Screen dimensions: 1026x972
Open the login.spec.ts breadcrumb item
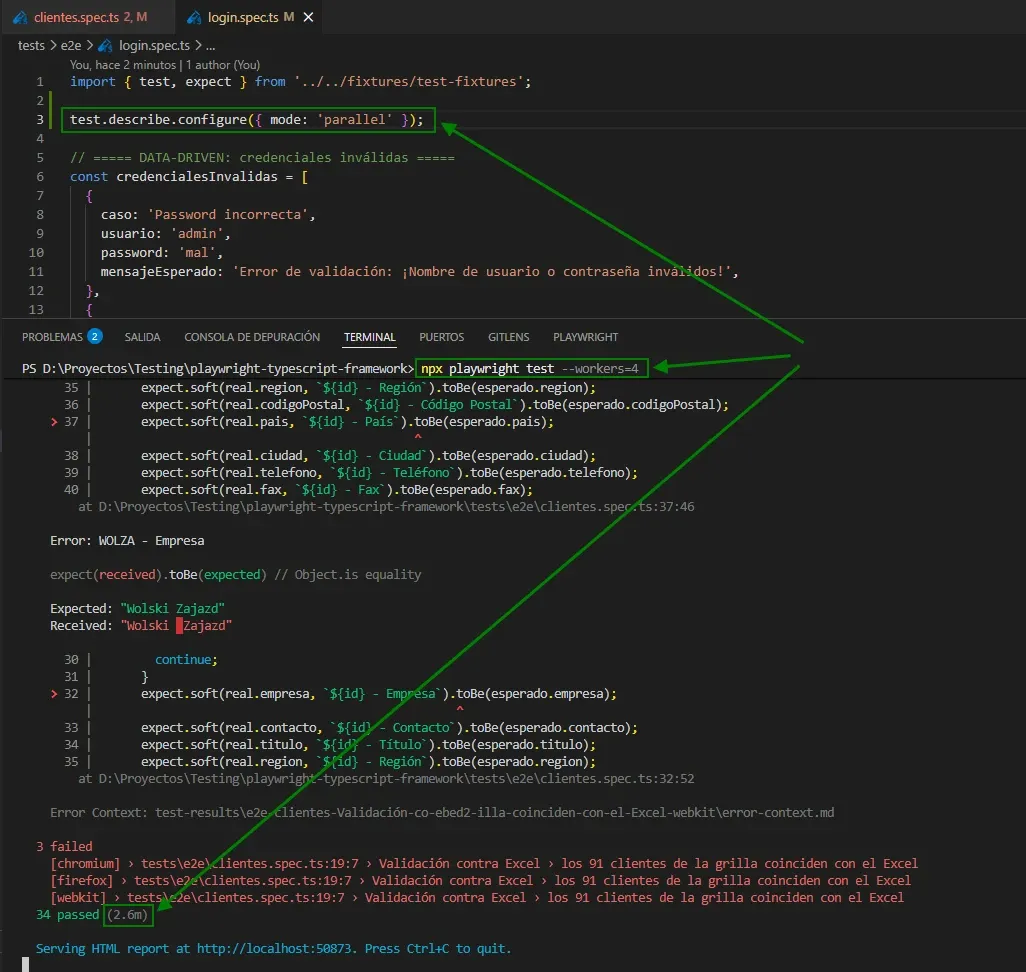[x=154, y=46]
